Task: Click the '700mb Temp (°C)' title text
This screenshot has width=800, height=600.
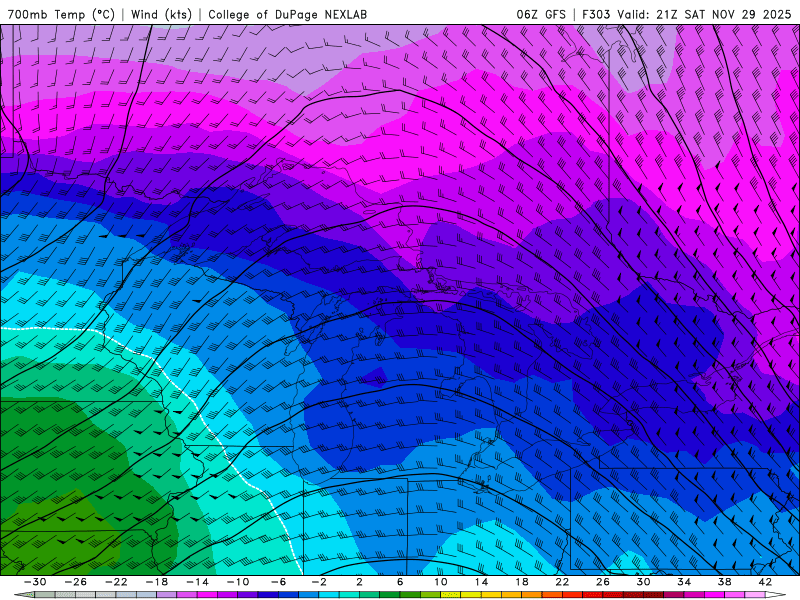Action: point(61,14)
